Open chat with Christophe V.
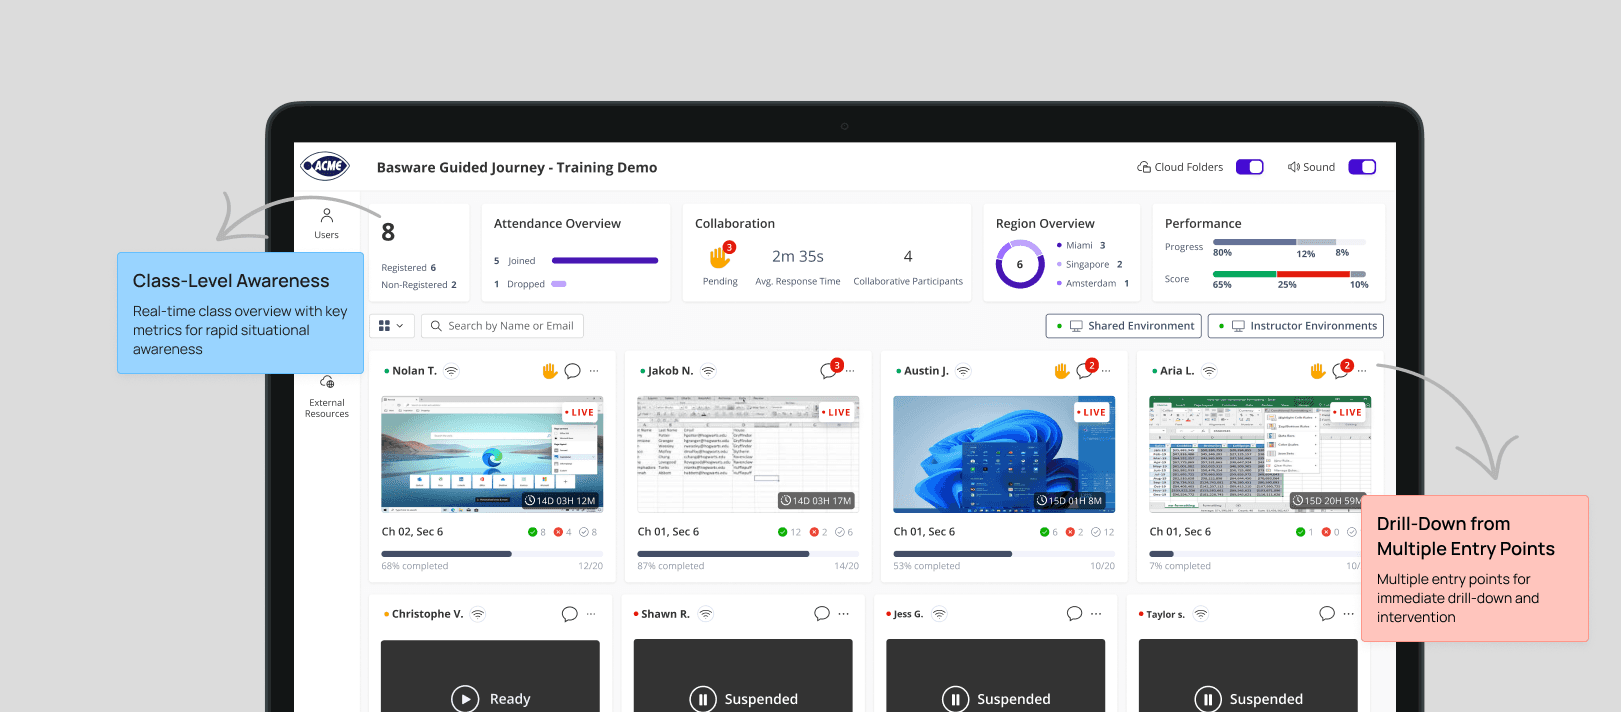This screenshot has width=1621, height=712. [569, 614]
